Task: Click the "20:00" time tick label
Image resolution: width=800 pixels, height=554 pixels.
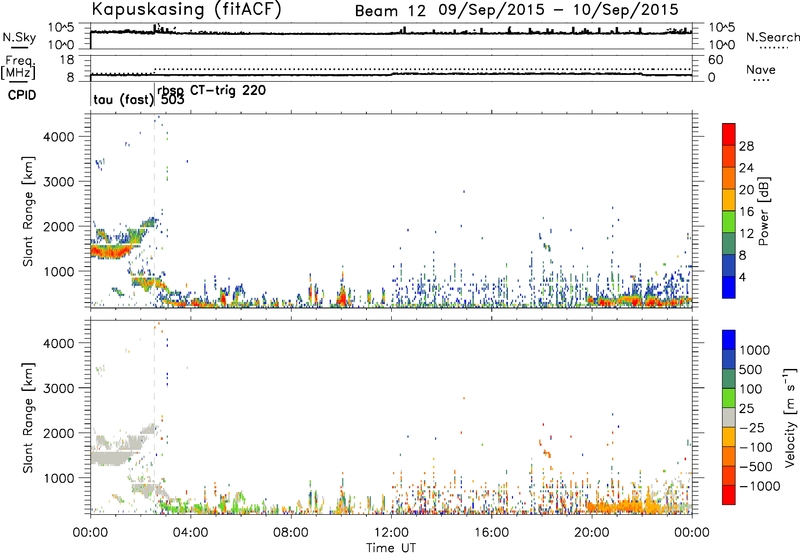Action: click(591, 533)
